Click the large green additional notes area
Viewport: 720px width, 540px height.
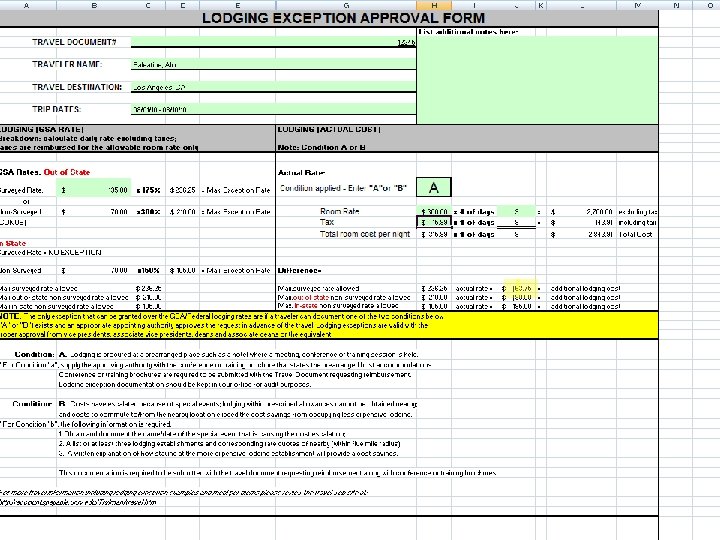pos(537,80)
